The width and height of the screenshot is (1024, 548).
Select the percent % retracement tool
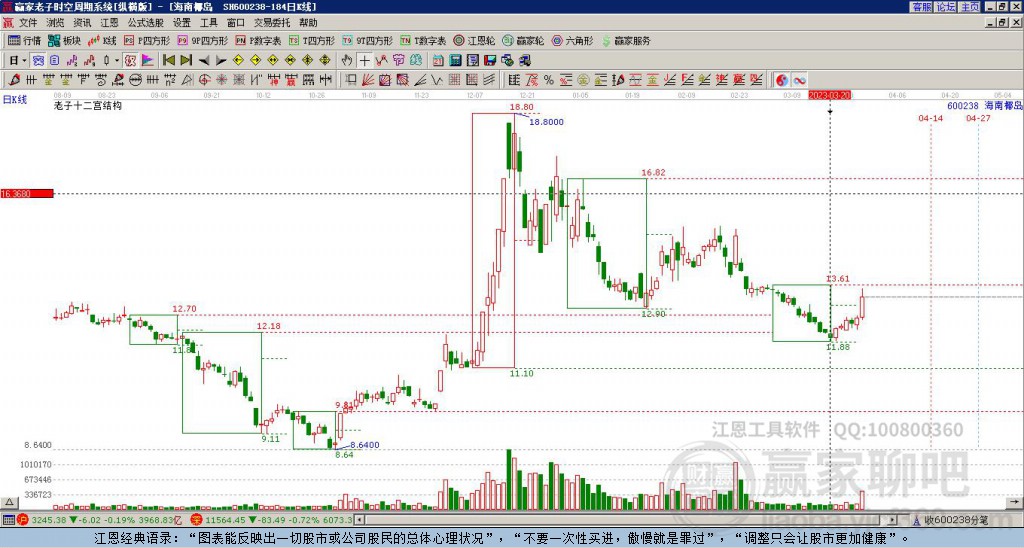[548, 80]
